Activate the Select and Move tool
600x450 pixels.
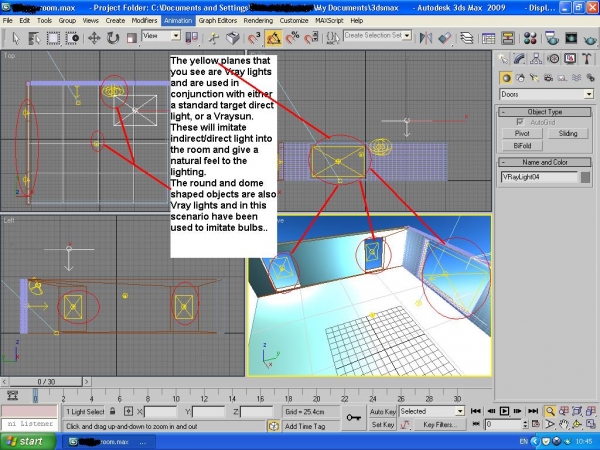click(x=94, y=38)
